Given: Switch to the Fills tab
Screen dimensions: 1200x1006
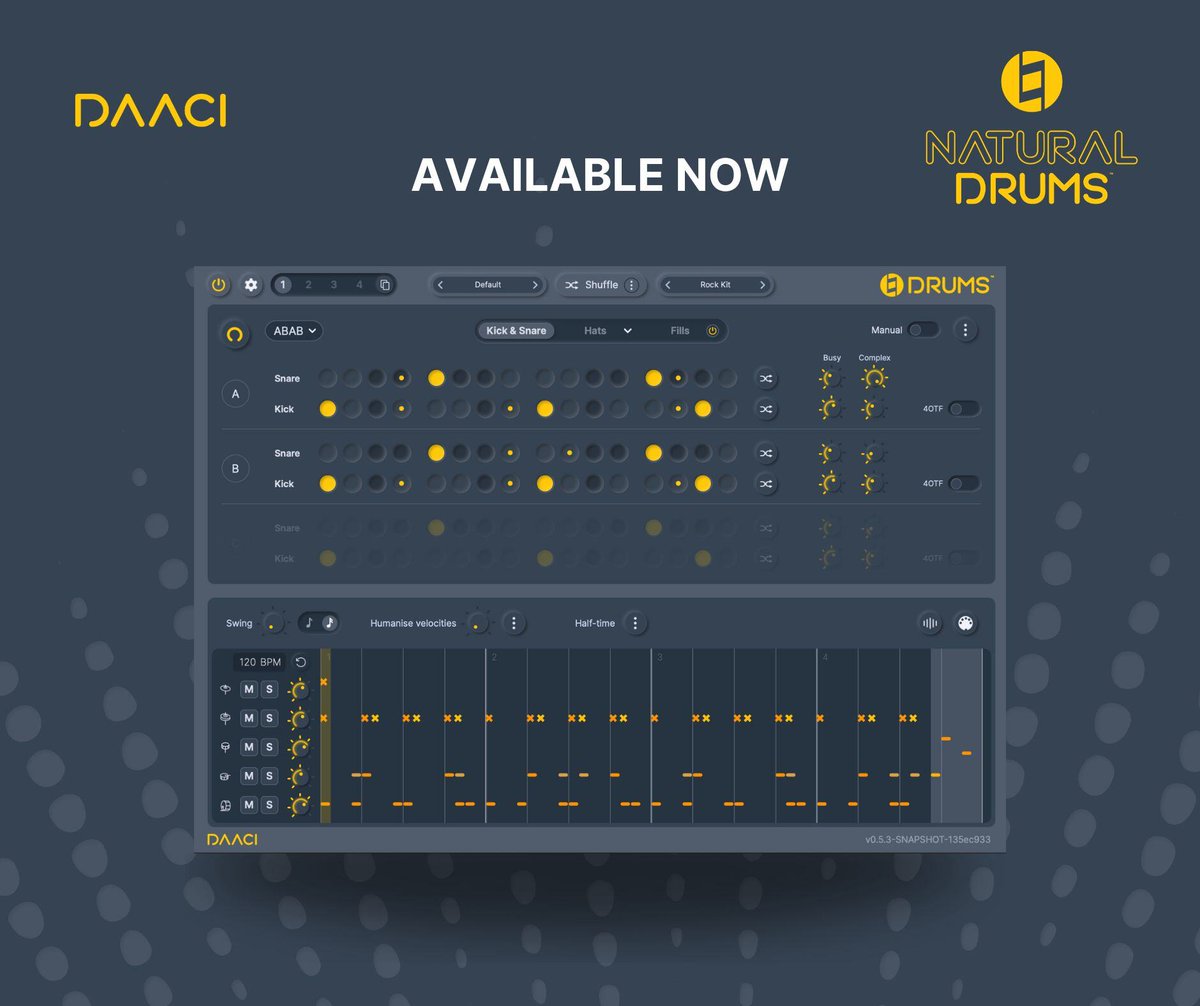Looking at the screenshot, I should [x=680, y=331].
